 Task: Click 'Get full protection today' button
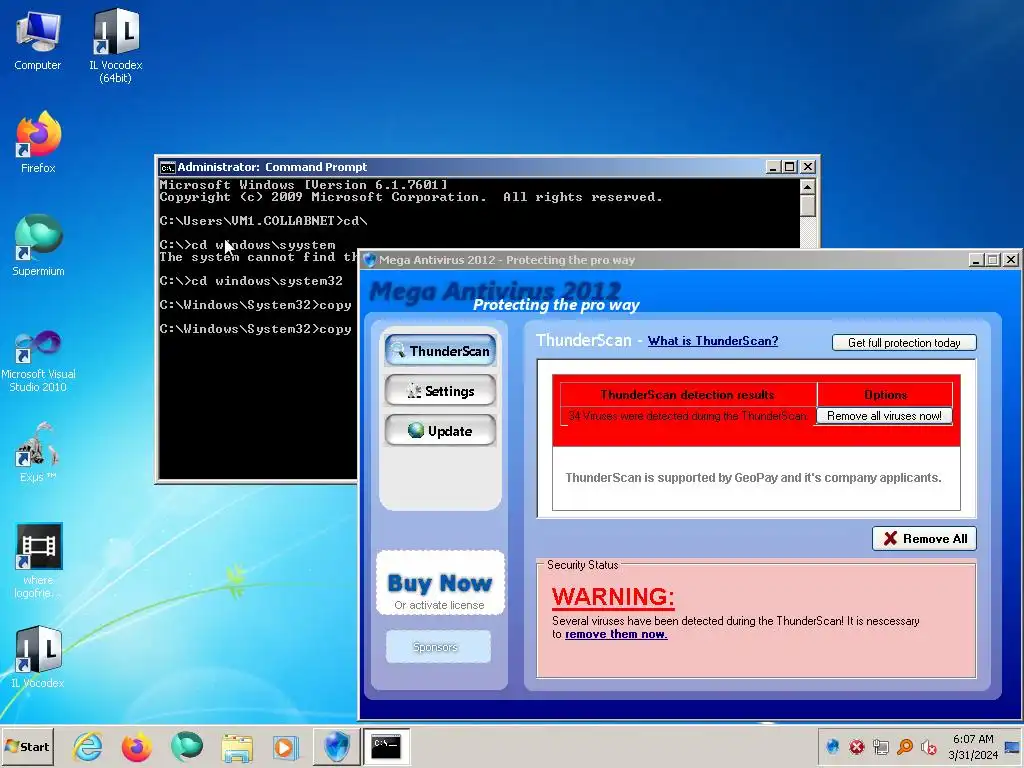pyautogui.click(x=904, y=343)
